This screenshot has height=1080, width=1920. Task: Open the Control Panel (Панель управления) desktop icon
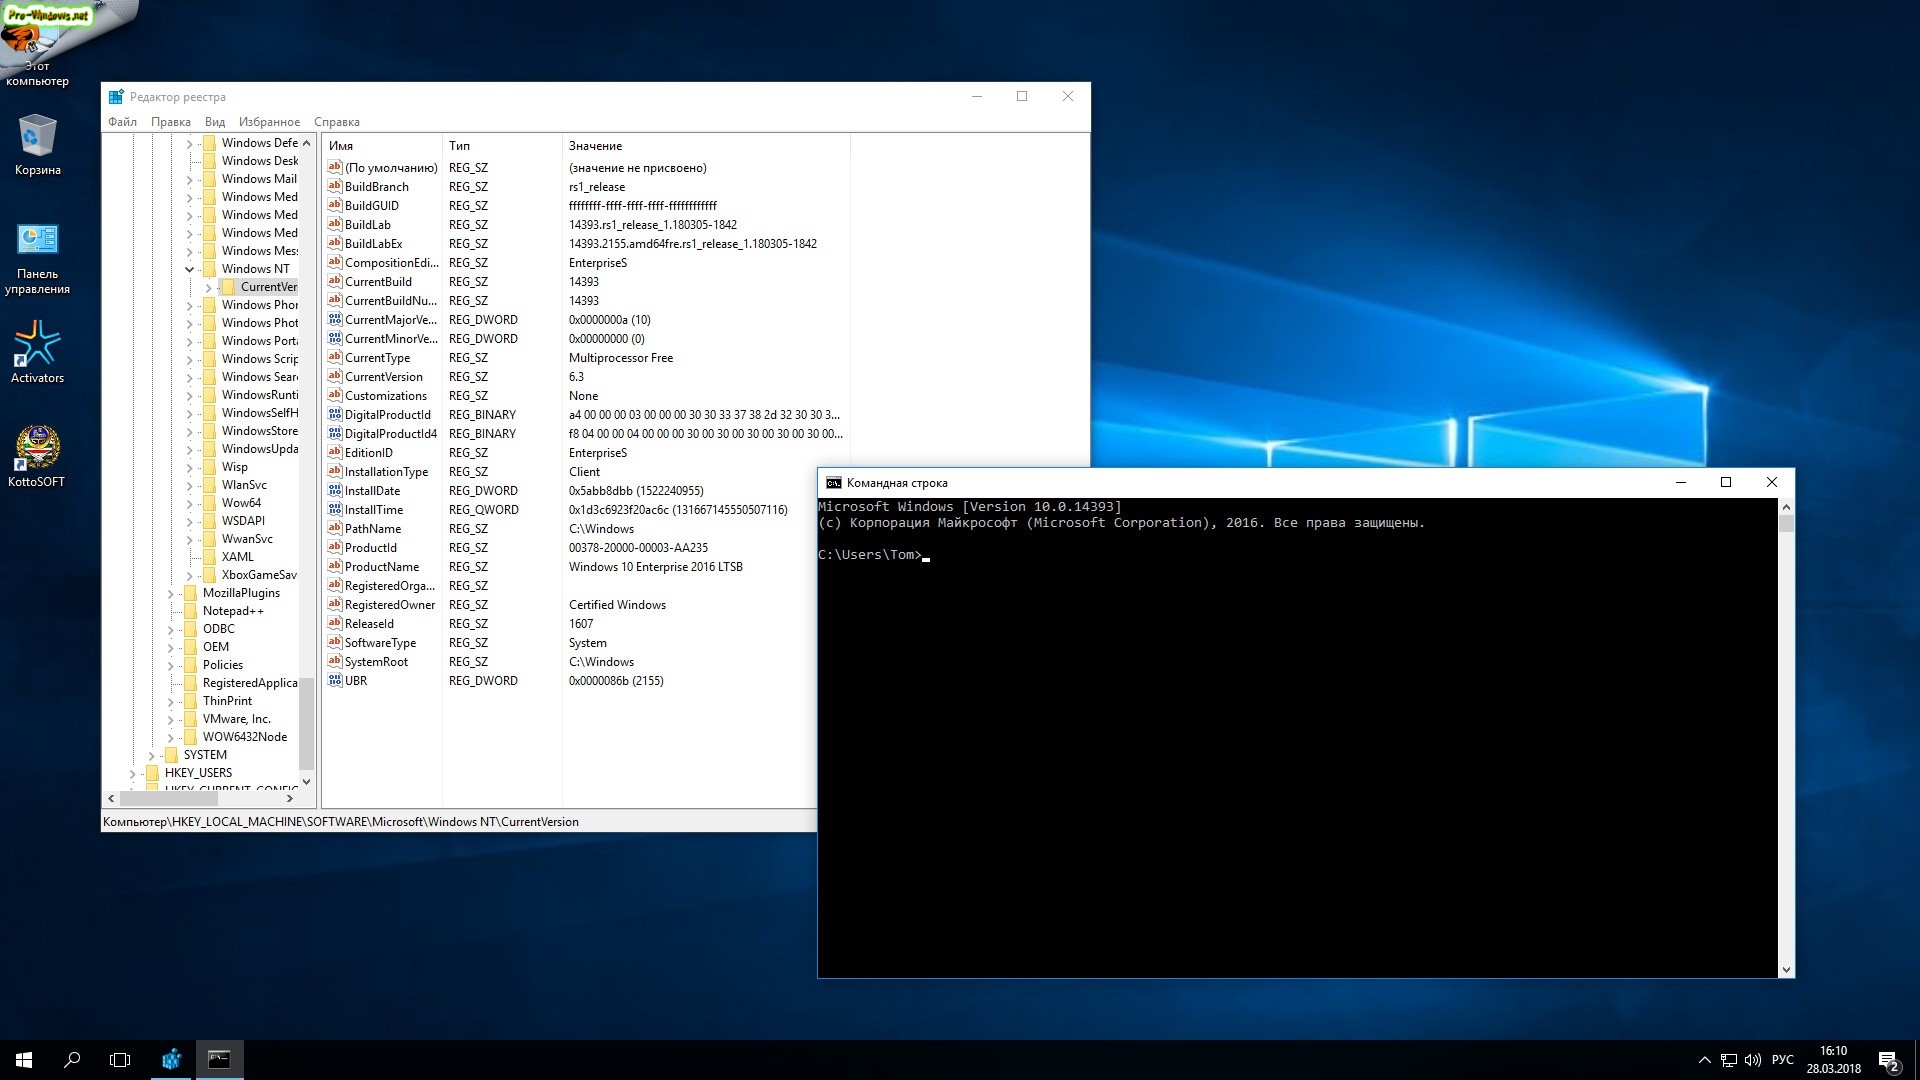[37, 242]
